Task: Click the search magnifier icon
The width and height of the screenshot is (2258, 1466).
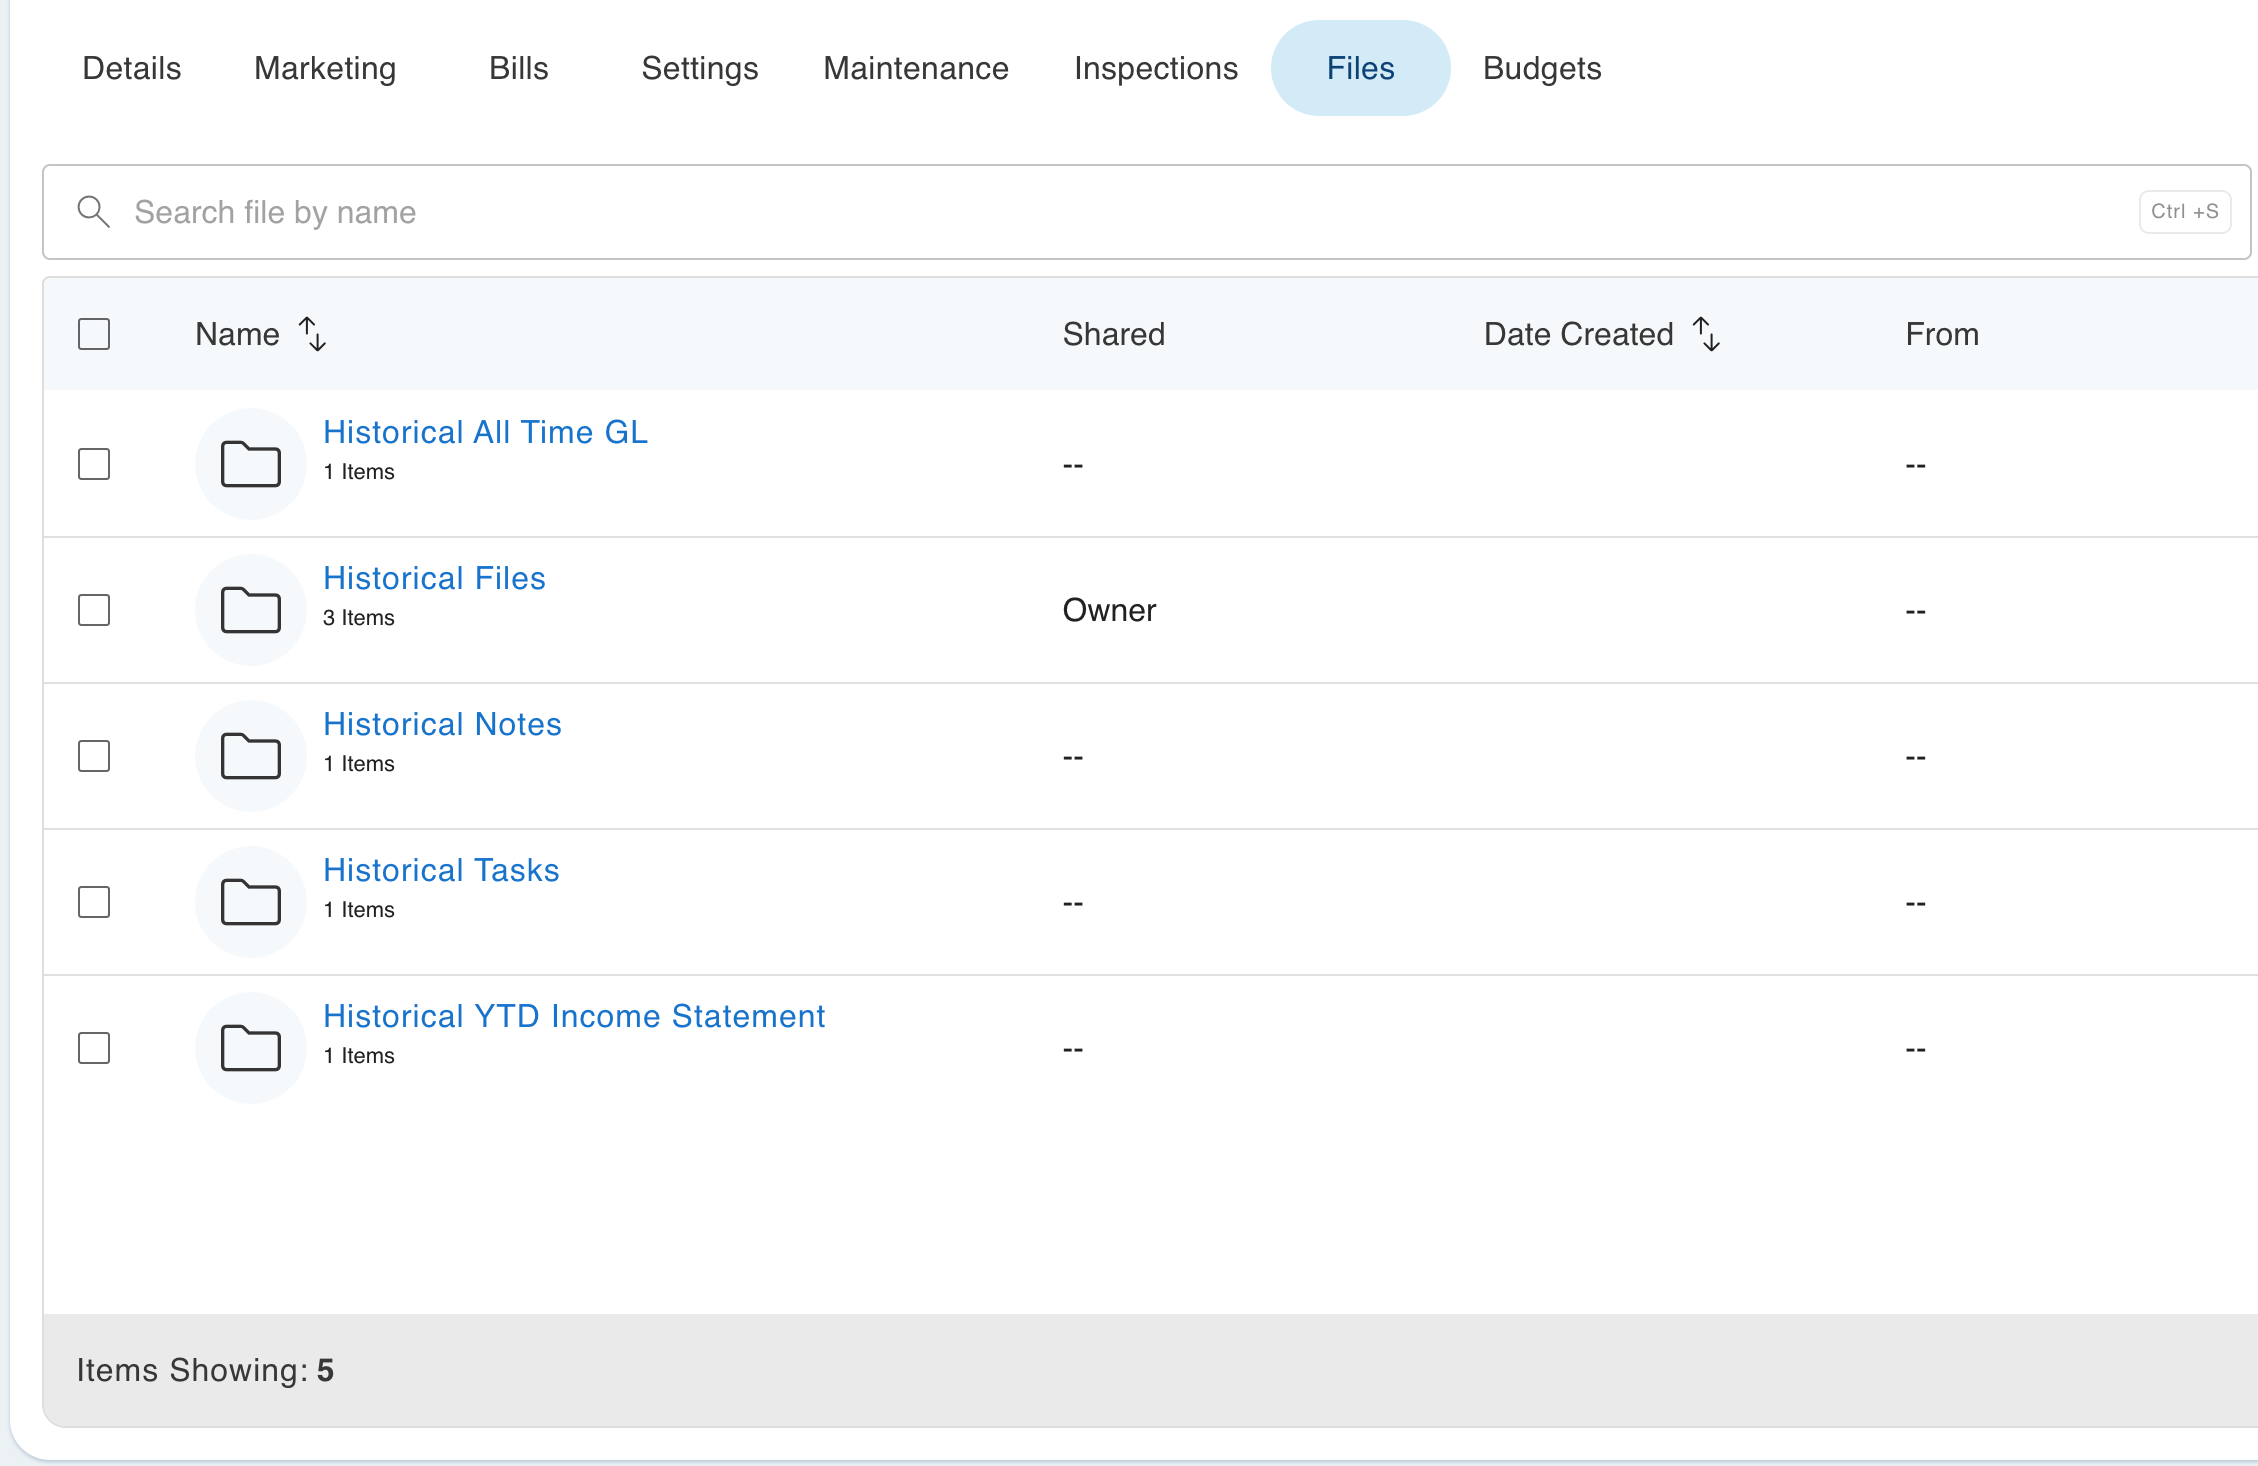Action: [93, 212]
